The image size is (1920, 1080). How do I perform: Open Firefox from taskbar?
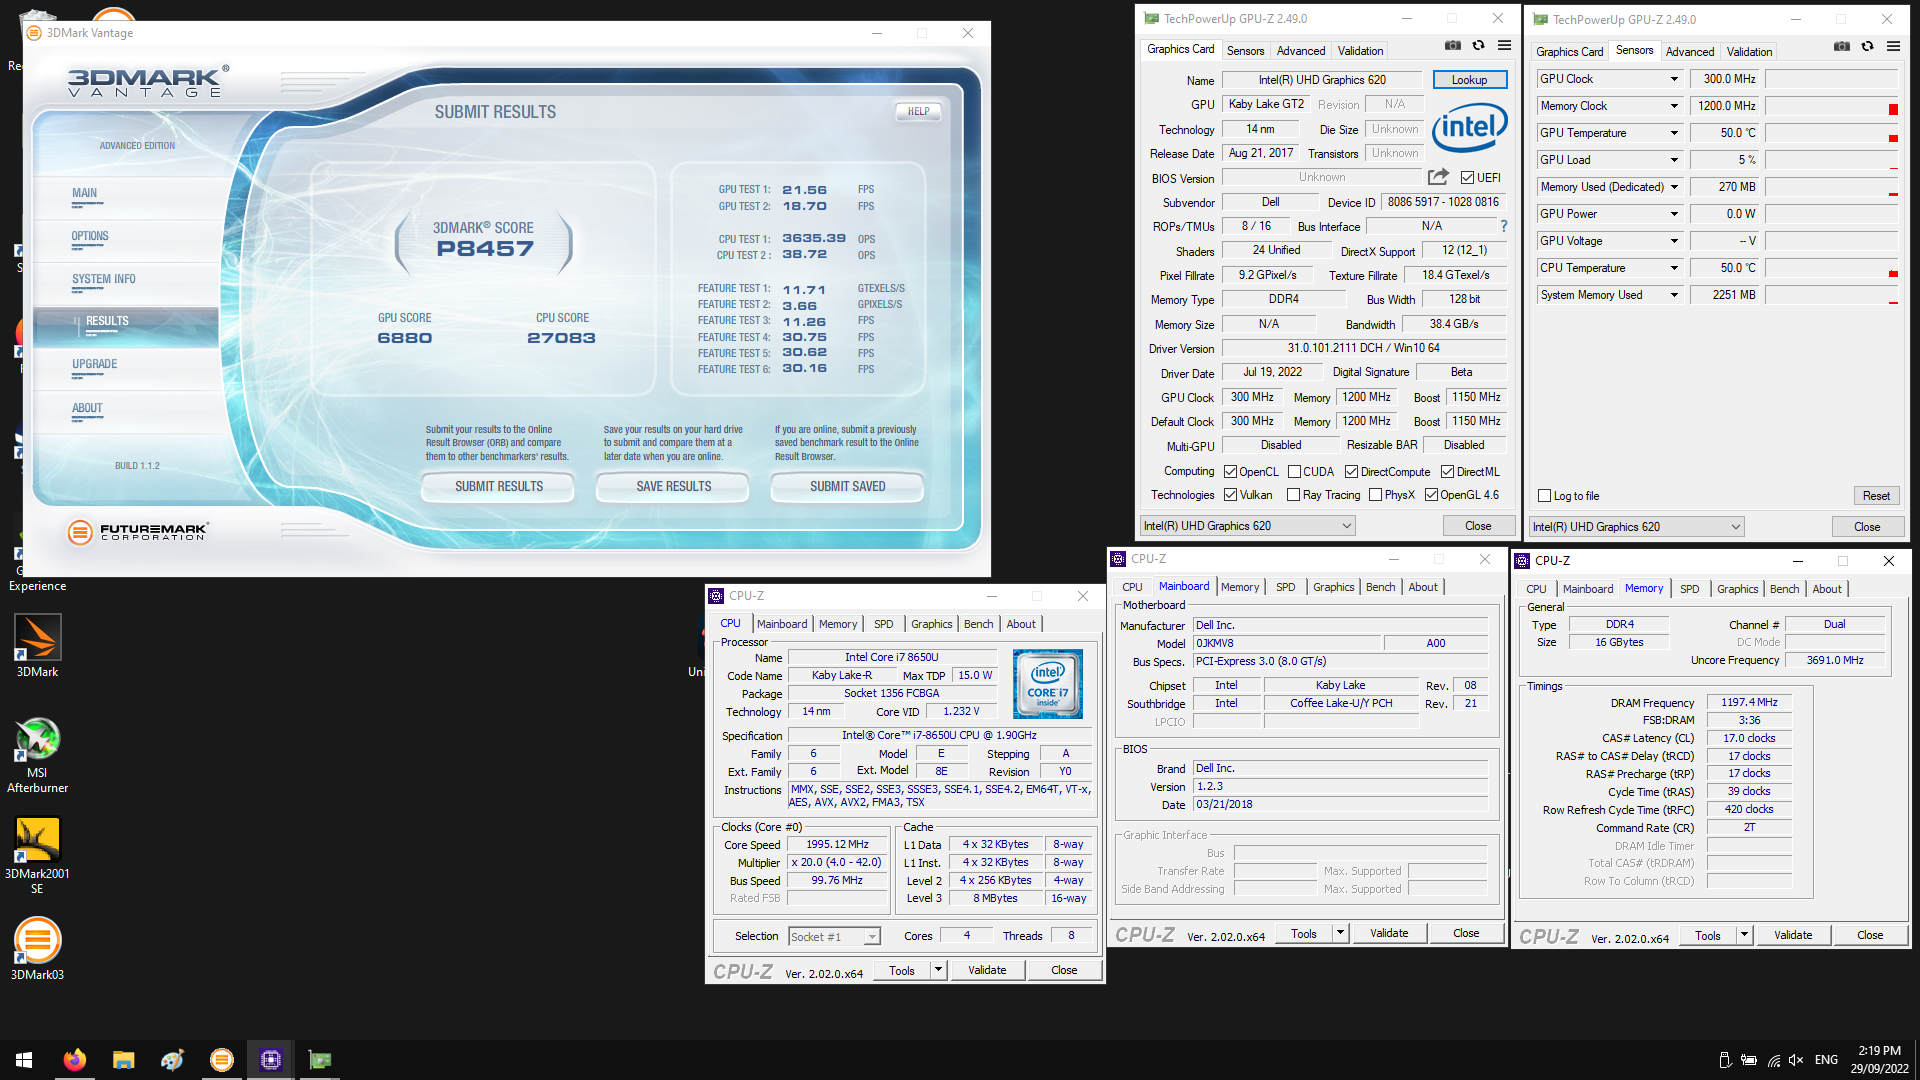pos(74,1060)
